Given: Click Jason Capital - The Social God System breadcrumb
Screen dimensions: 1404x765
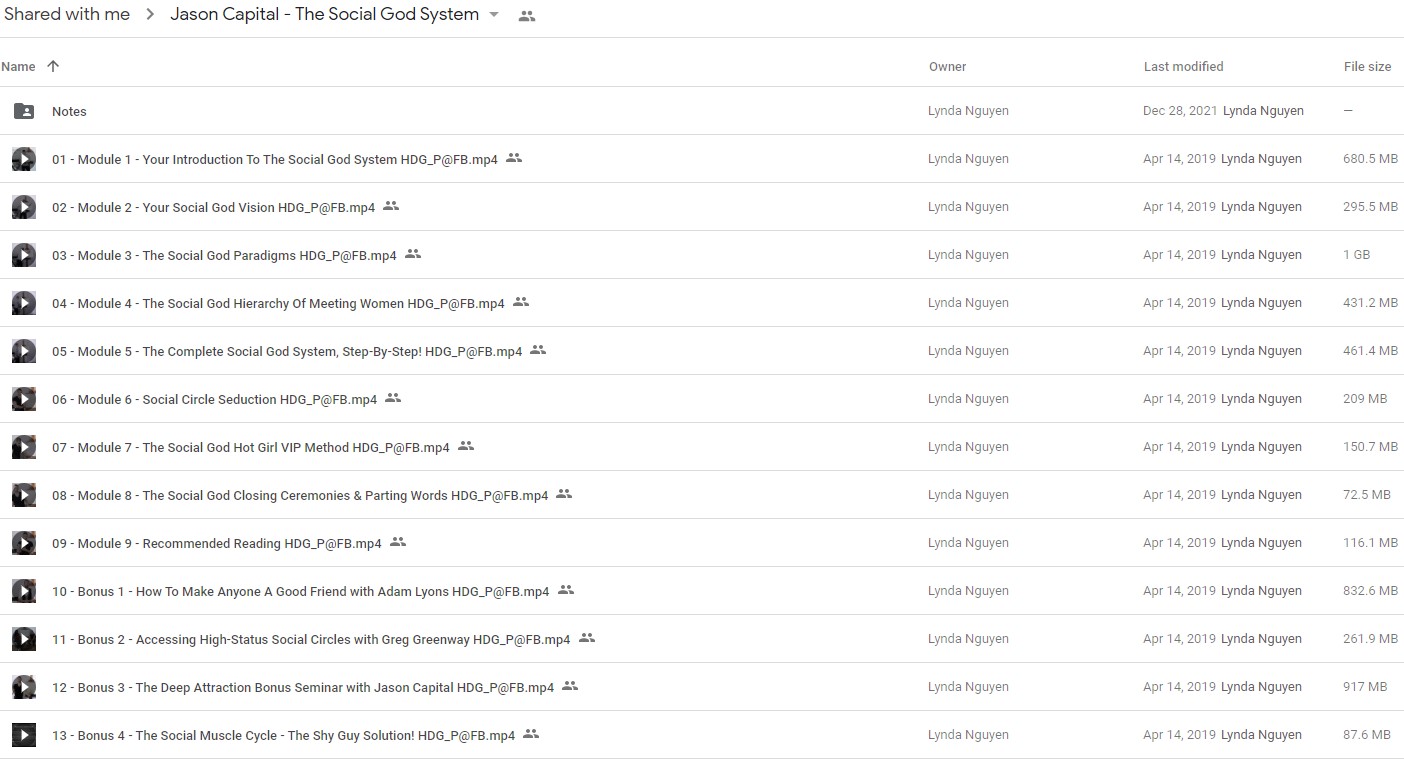Looking at the screenshot, I should point(325,14).
